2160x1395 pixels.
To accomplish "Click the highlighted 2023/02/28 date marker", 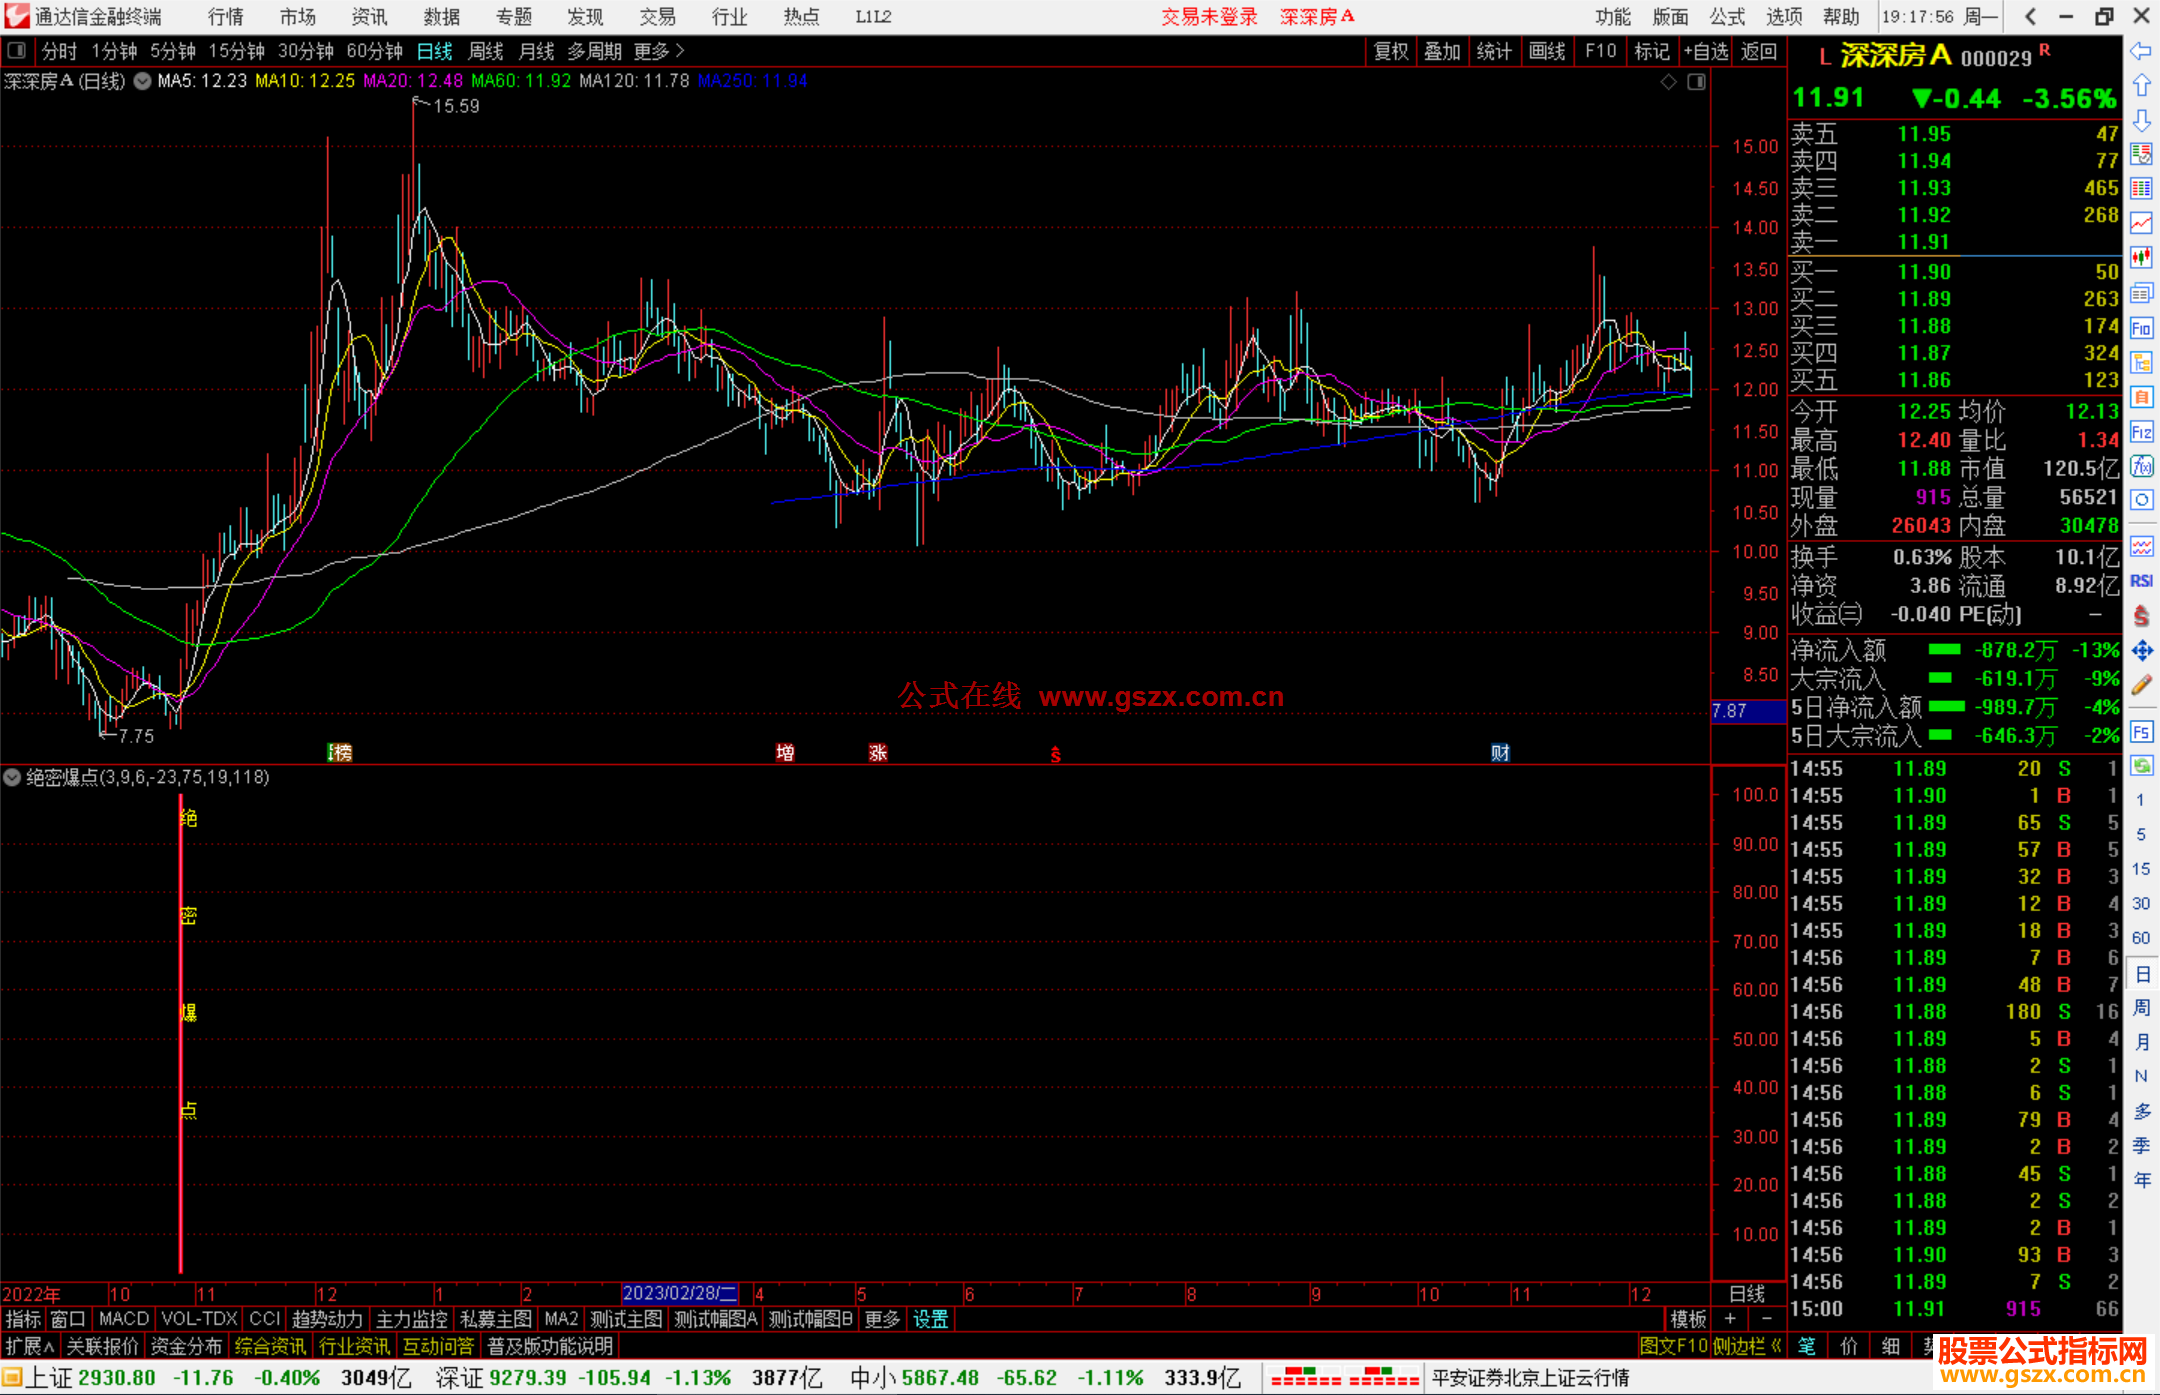I will 679,1293.
